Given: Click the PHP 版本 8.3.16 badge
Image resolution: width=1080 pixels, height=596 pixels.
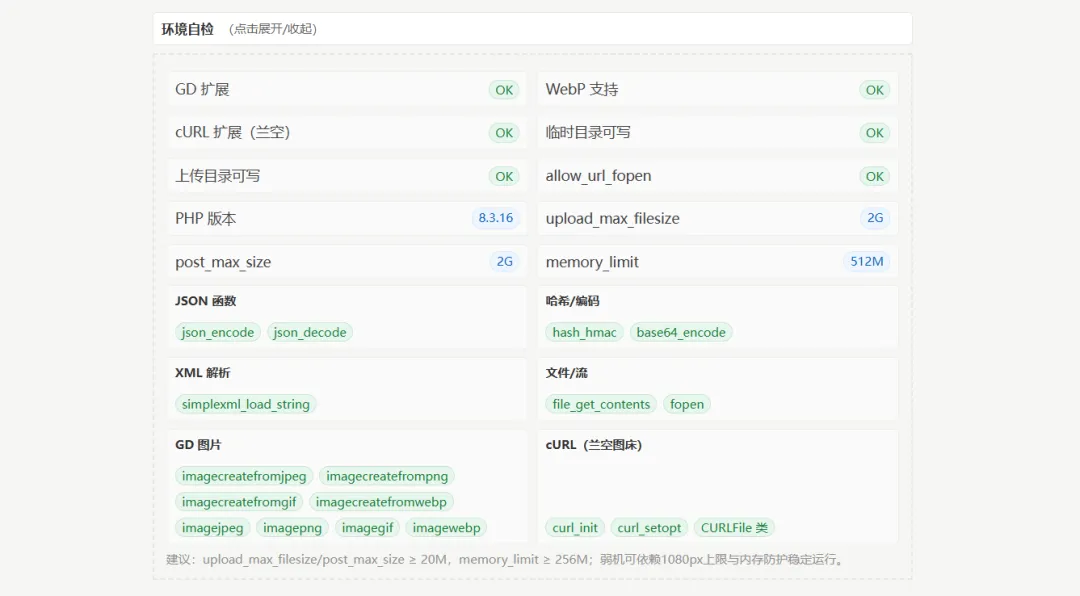Looking at the screenshot, I should 495,218.
